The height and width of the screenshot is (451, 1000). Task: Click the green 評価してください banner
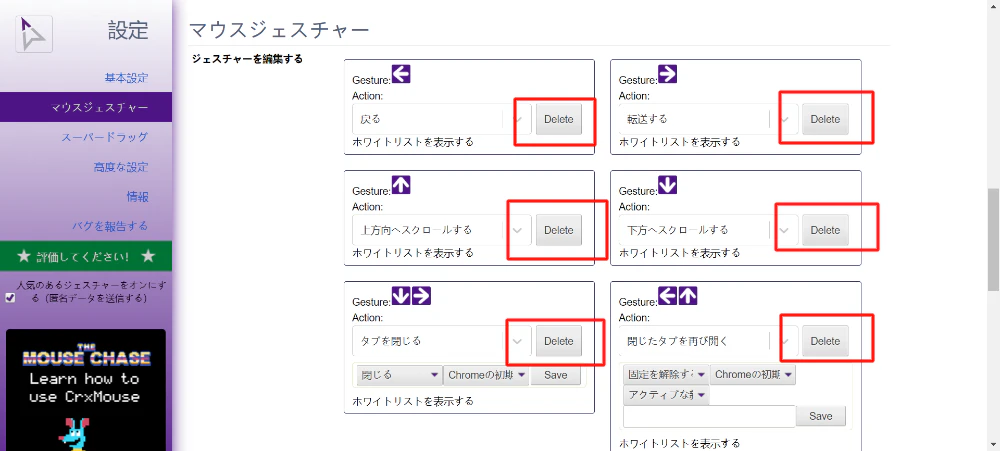(x=86, y=256)
